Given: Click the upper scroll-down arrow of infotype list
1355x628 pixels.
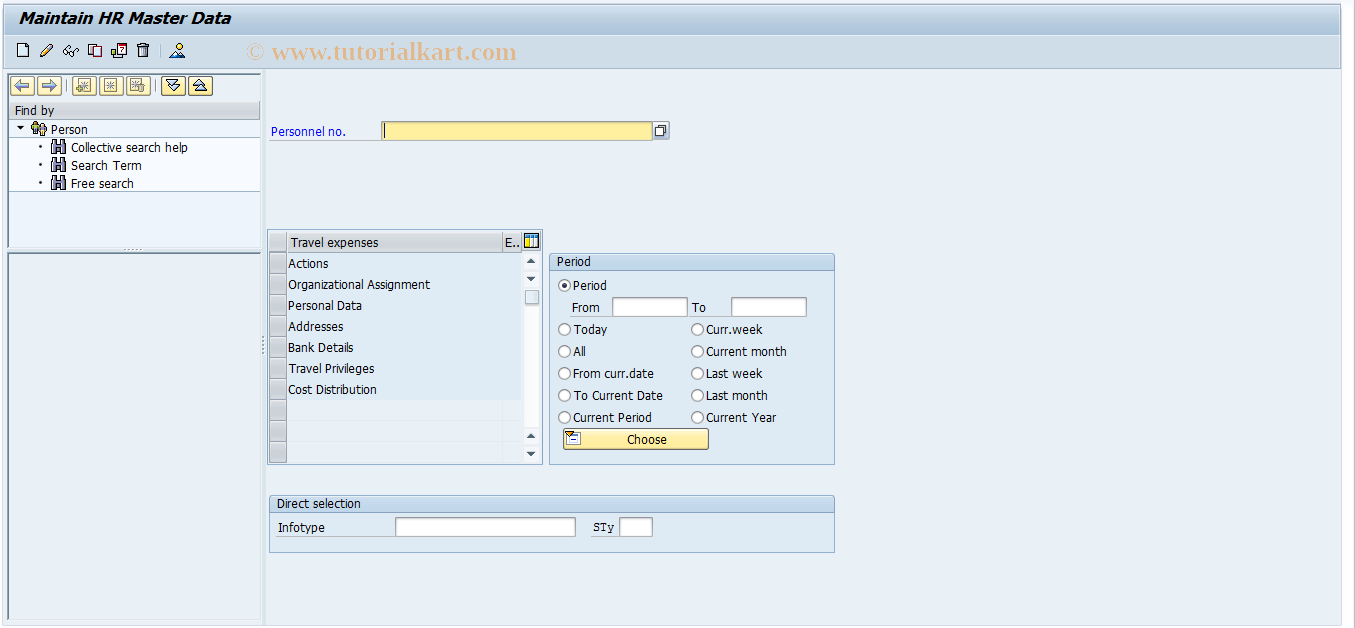Looking at the screenshot, I should coord(531,279).
